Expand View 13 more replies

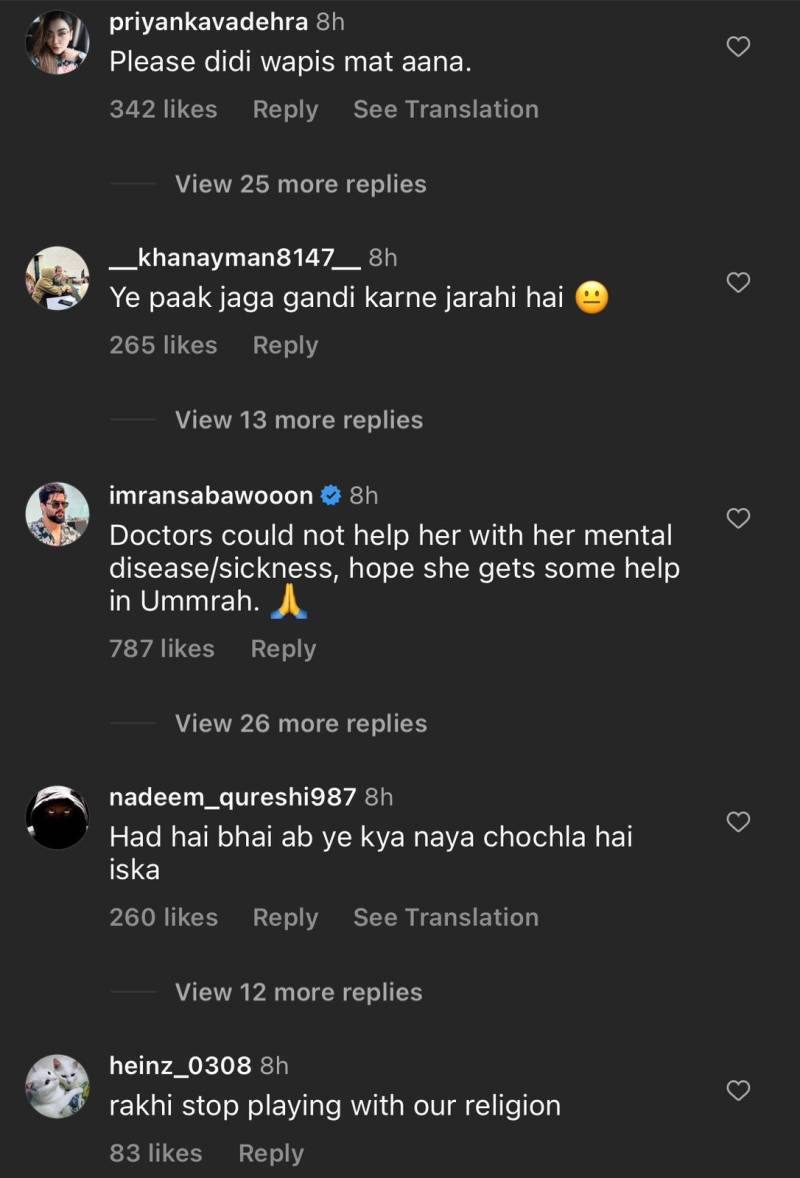click(298, 420)
